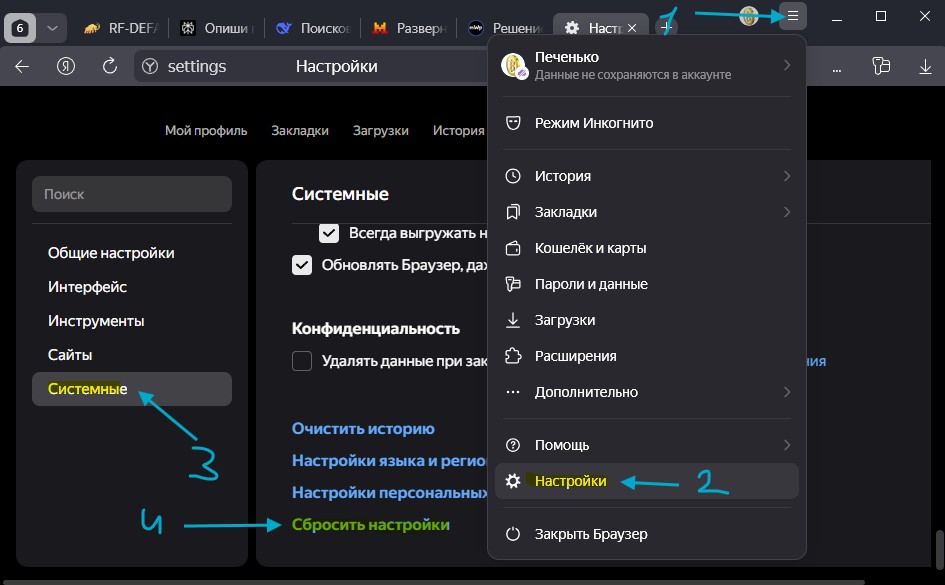Enable 'Удалять данные при закрытии' checkbox

(302, 361)
